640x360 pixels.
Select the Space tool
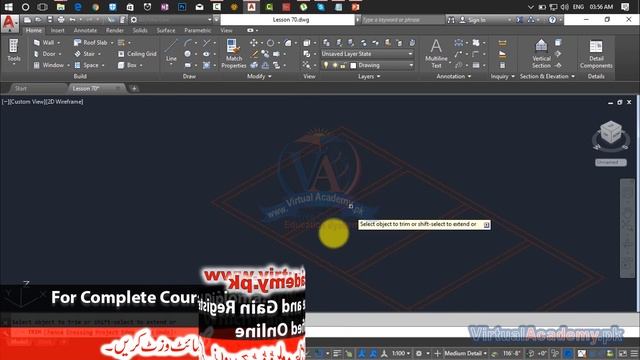click(87, 65)
